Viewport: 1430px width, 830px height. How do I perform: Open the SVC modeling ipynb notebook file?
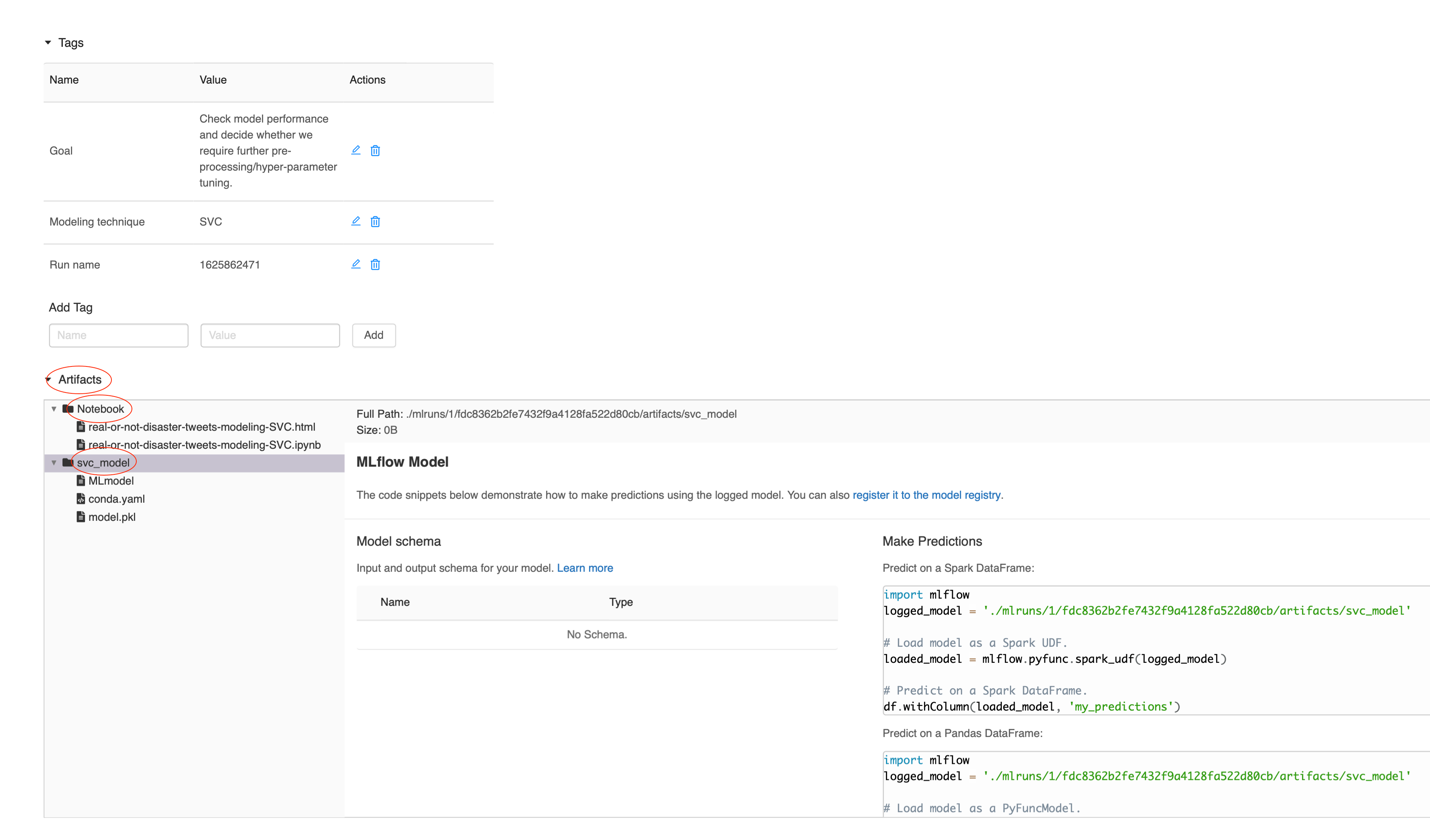click(204, 445)
